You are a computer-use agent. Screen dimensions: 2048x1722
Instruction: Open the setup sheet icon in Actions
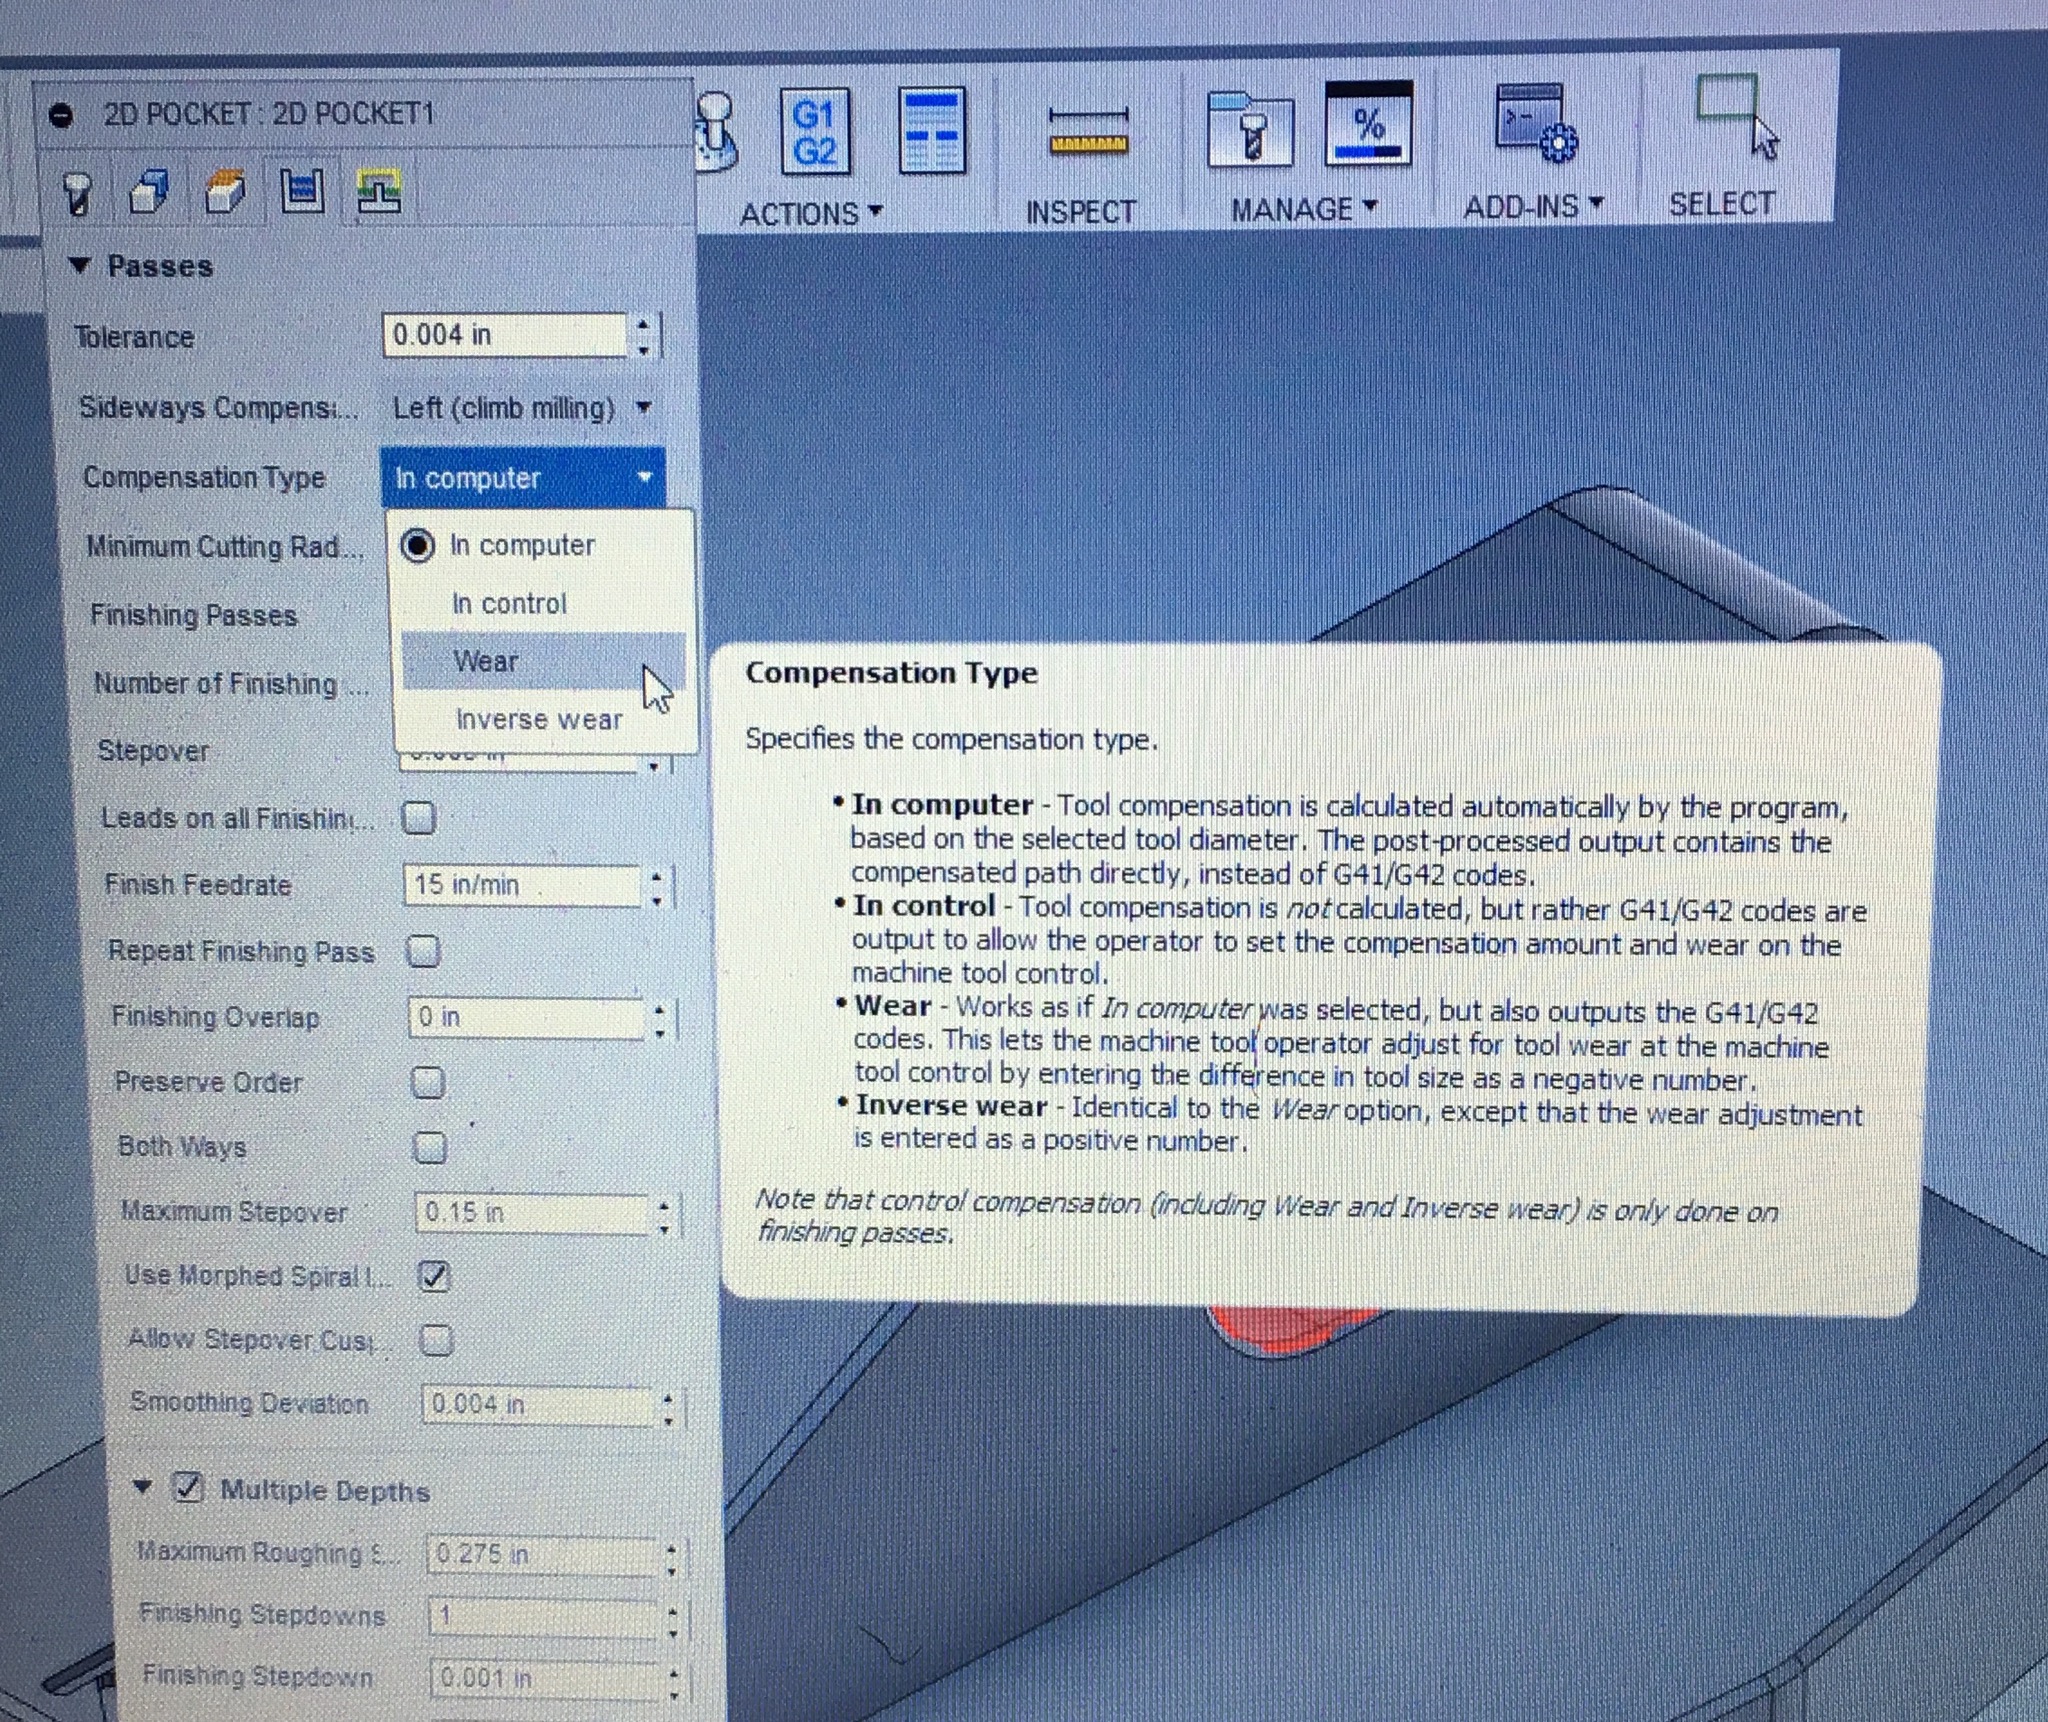pos(931,133)
